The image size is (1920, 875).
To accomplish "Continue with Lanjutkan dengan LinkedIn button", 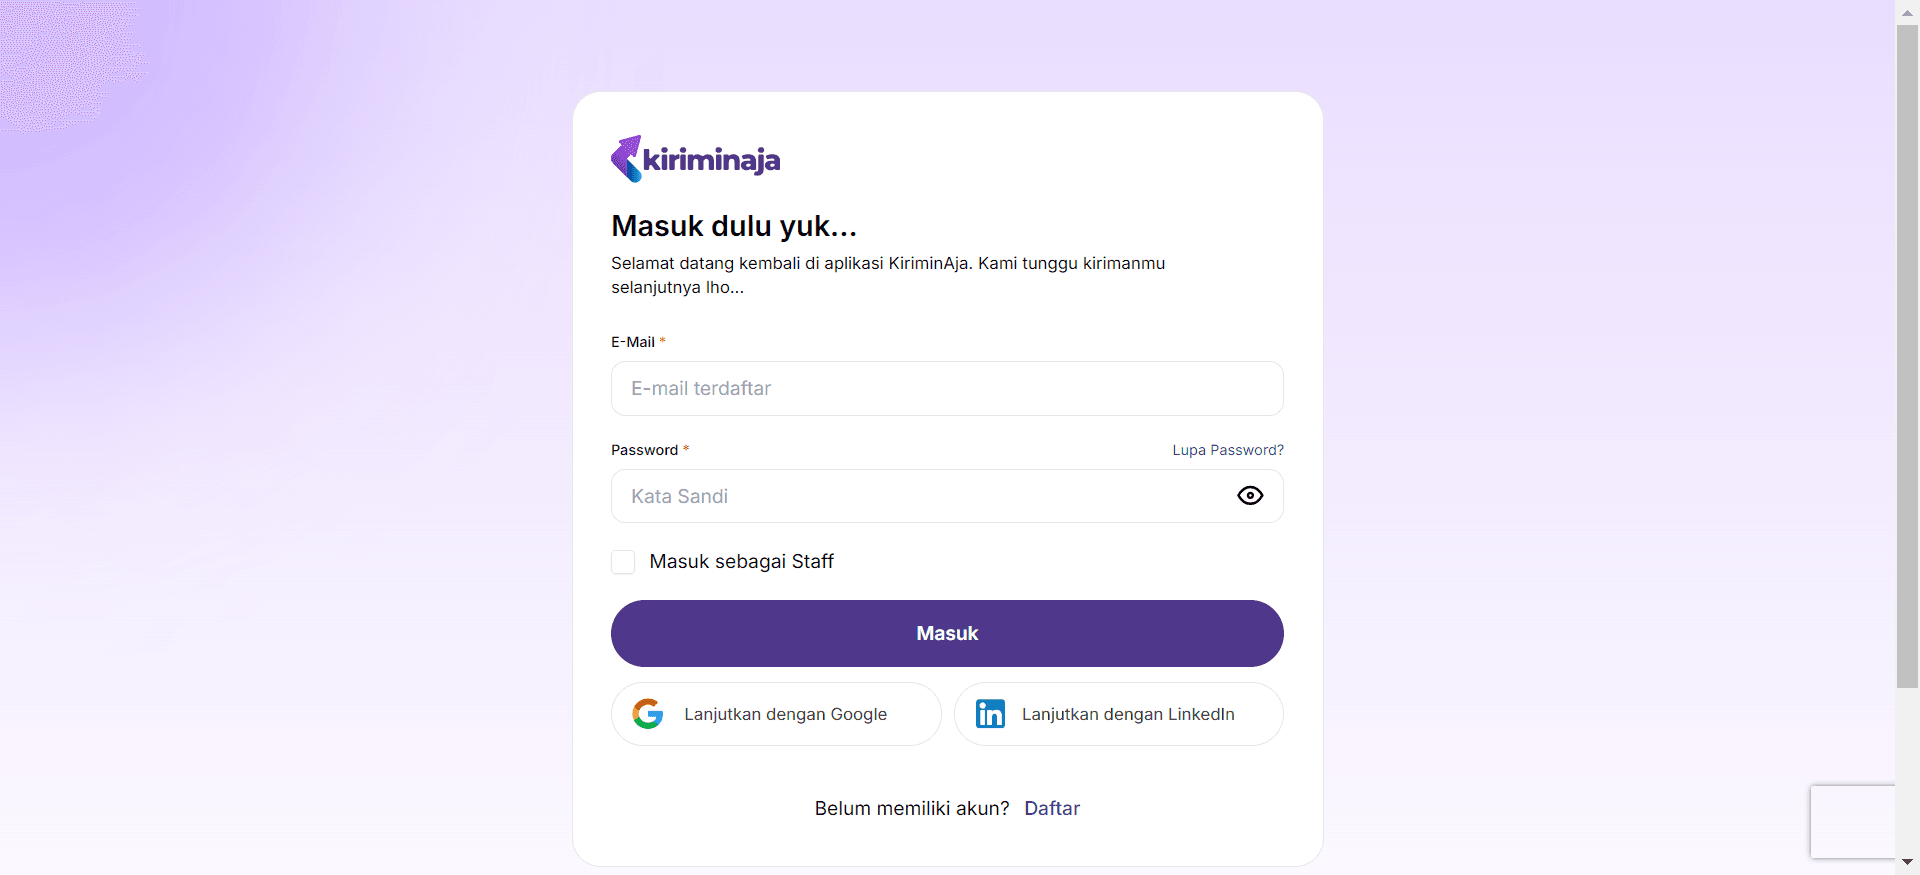I will 1119,714.
